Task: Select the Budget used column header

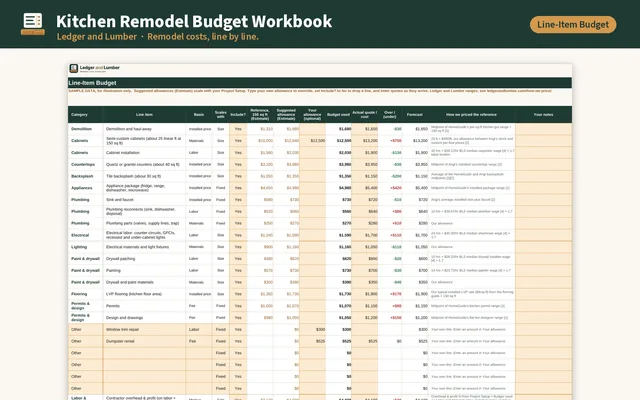Action: (338, 115)
